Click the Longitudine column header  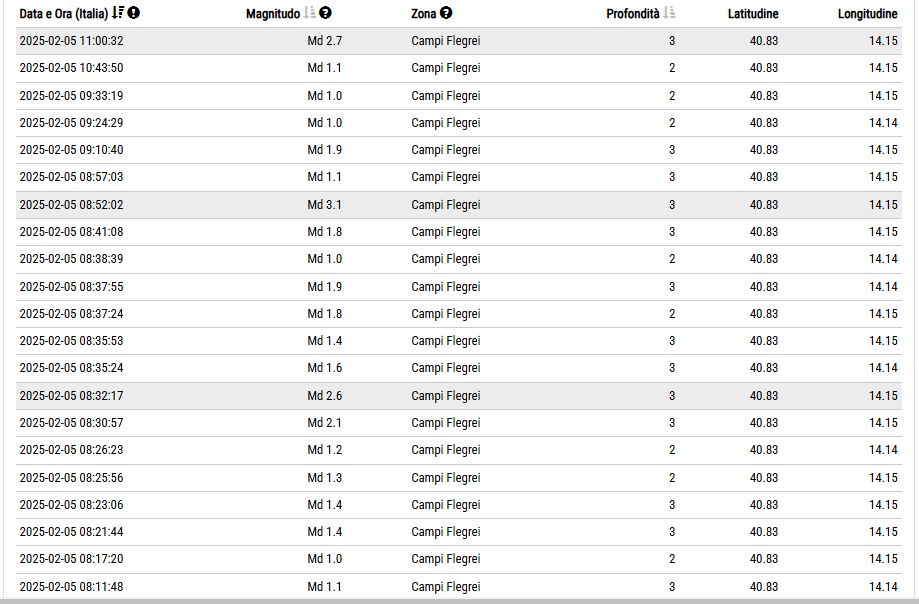[867, 13]
